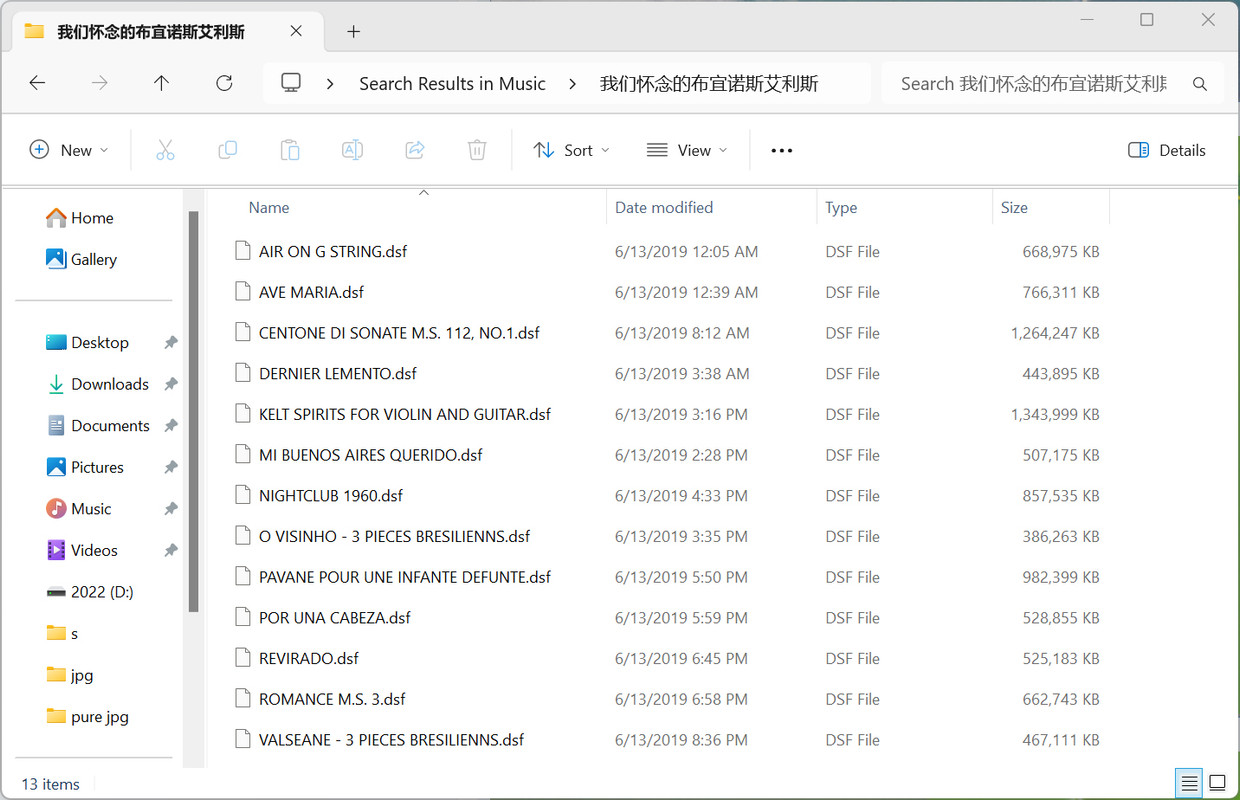Click the Paste clipboard icon
The image size is (1240, 800).
coord(290,150)
